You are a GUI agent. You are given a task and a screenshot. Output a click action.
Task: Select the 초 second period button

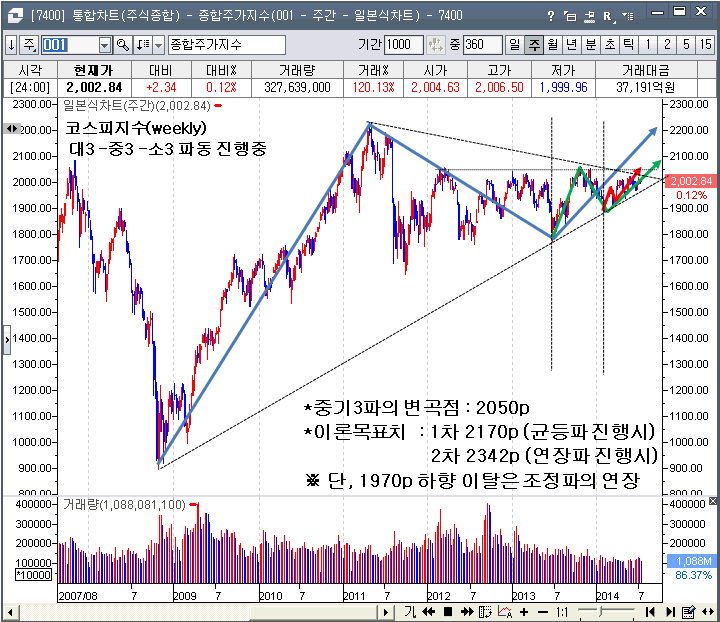[610, 45]
